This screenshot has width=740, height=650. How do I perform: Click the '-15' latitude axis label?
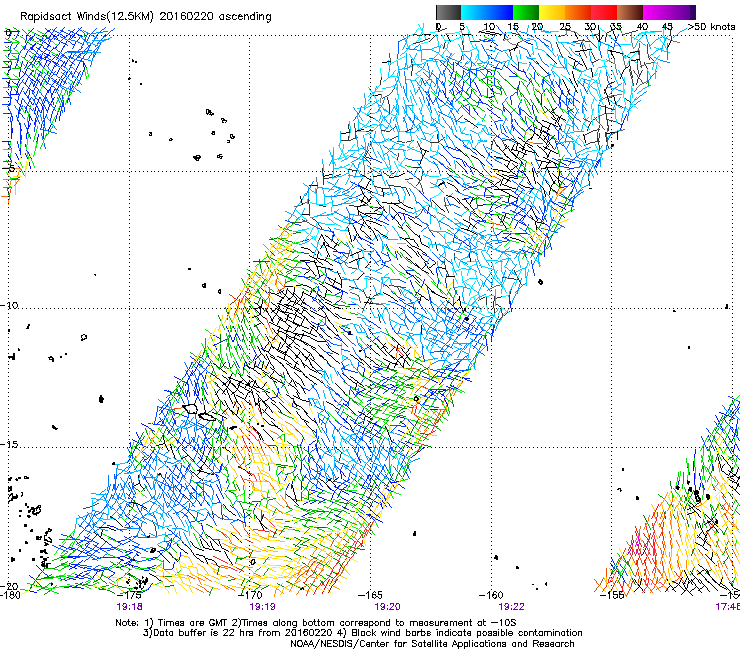click(x=9, y=444)
